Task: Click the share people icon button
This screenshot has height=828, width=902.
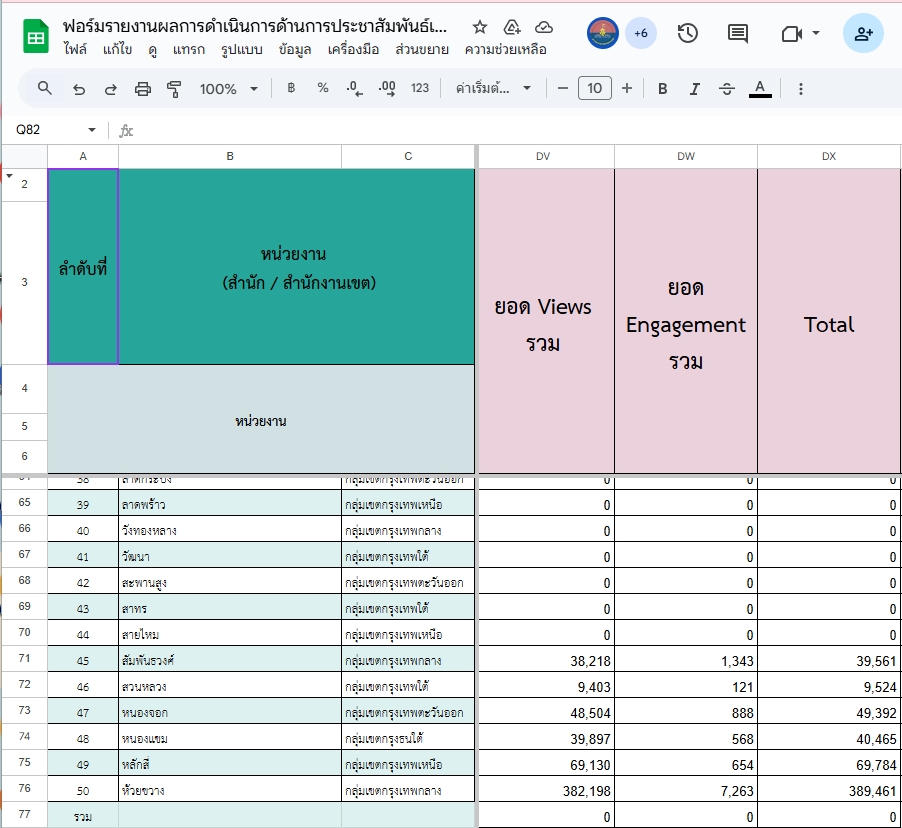Action: (862, 33)
